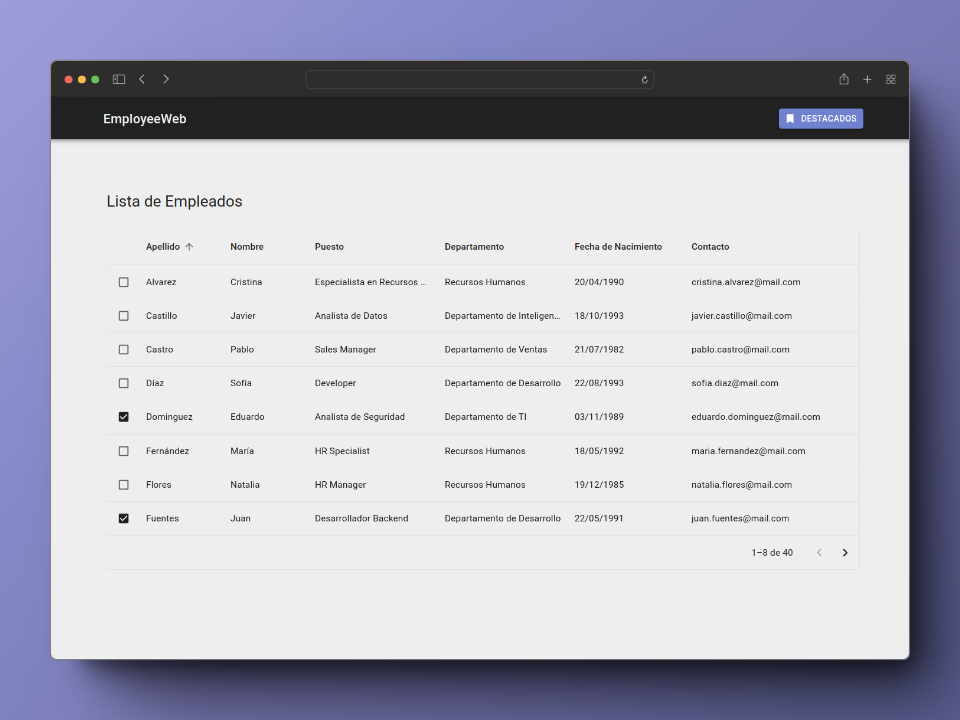Go to next page of employees
Screen dimensions: 960x720
pos(845,552)
